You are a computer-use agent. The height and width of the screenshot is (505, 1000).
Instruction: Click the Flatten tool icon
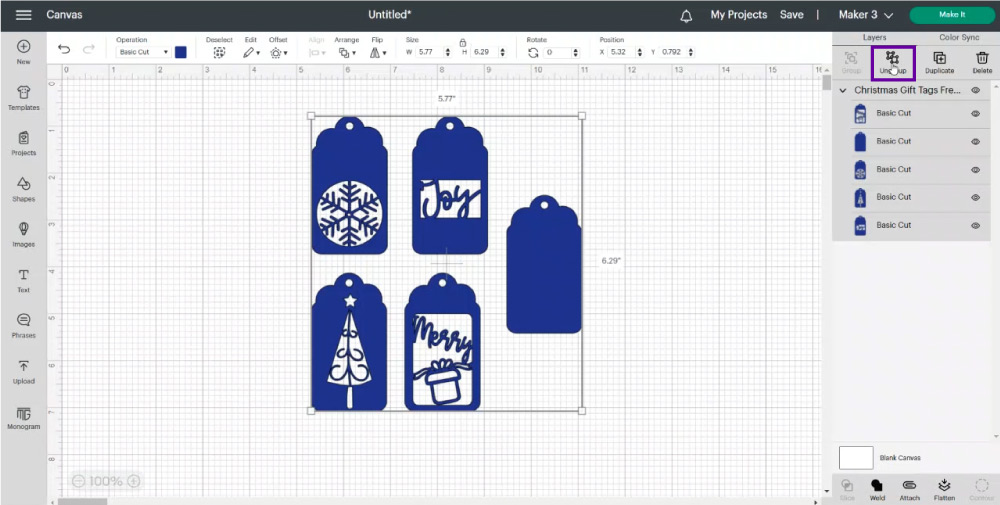944,490
